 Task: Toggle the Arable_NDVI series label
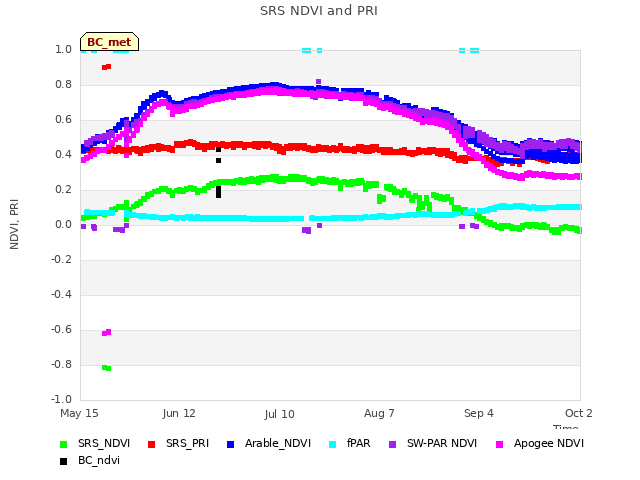(278, 444)
